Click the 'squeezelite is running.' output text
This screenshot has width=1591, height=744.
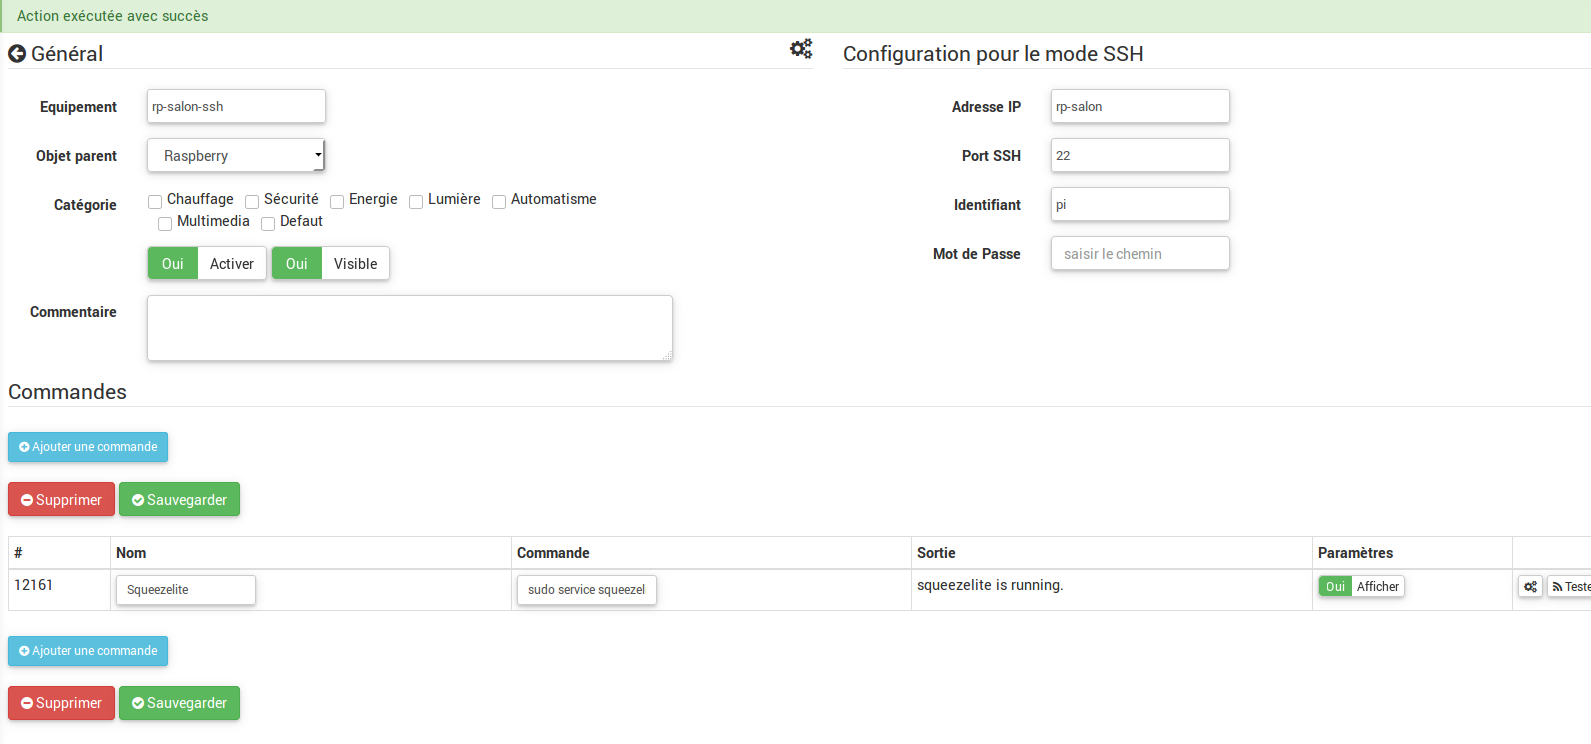pyautogui.click(x=990, y=585)
